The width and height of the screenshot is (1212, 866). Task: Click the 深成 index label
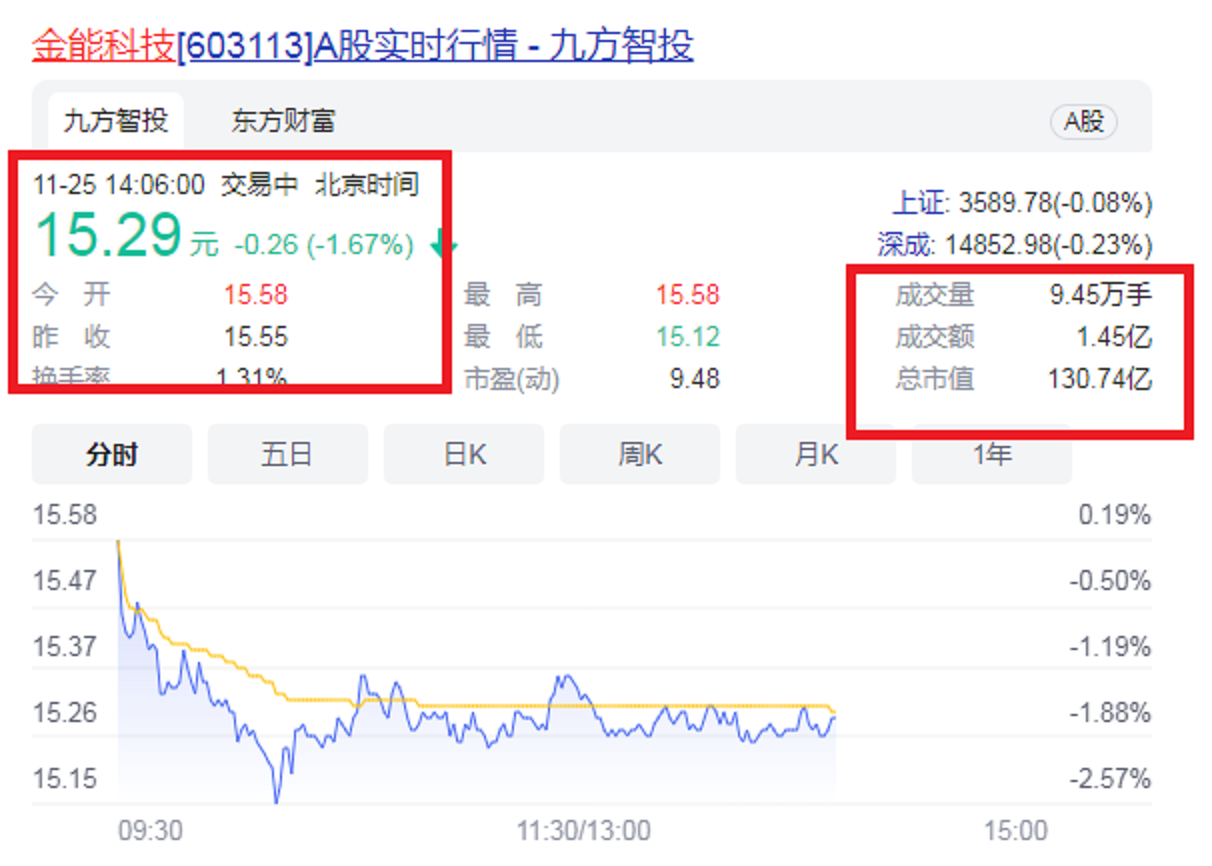(x=906, y=244)
